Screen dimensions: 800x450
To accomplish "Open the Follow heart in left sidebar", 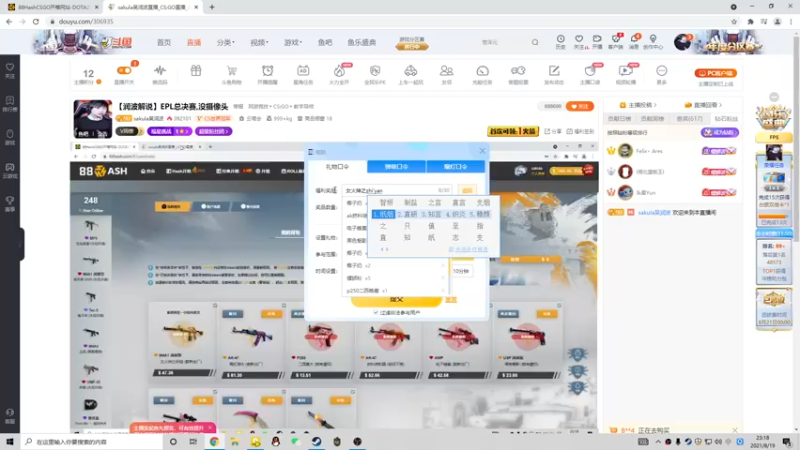I will pyautogui.click(x=10, y=70).
